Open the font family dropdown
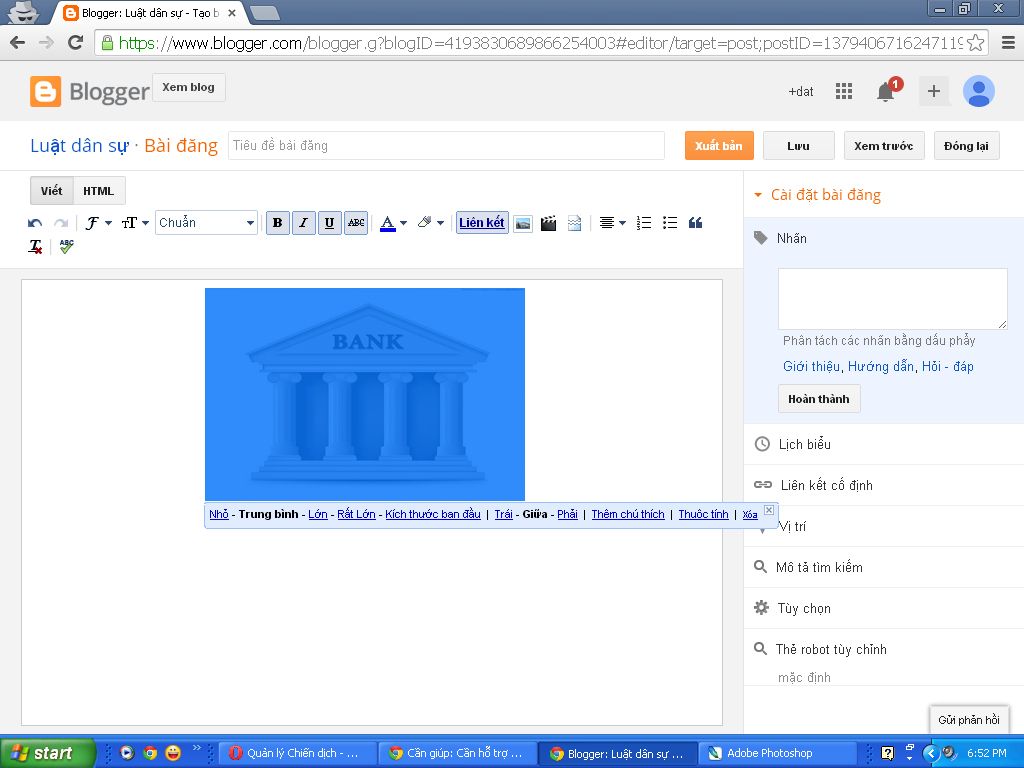The width and height of the screenshot is (1024, 768). pyautogui.click(x=98, y=223)
